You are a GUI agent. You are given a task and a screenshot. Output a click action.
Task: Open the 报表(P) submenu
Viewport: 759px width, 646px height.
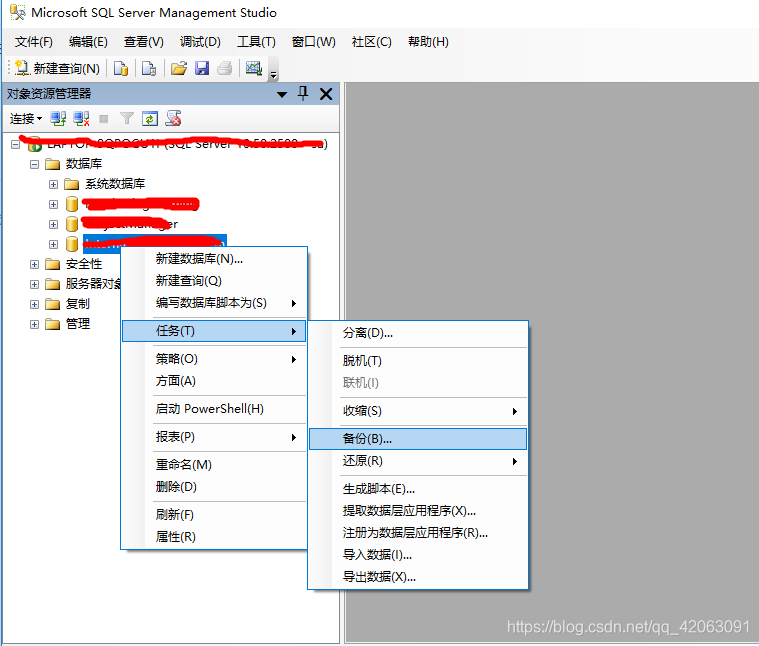tap(214, 437)
